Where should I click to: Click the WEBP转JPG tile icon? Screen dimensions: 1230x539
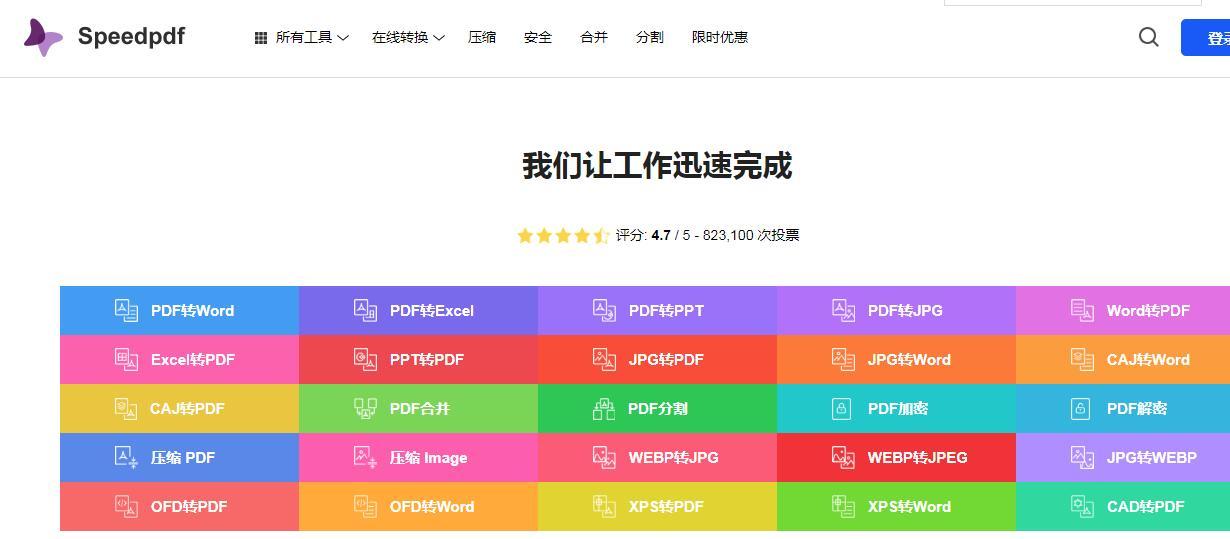604,457
